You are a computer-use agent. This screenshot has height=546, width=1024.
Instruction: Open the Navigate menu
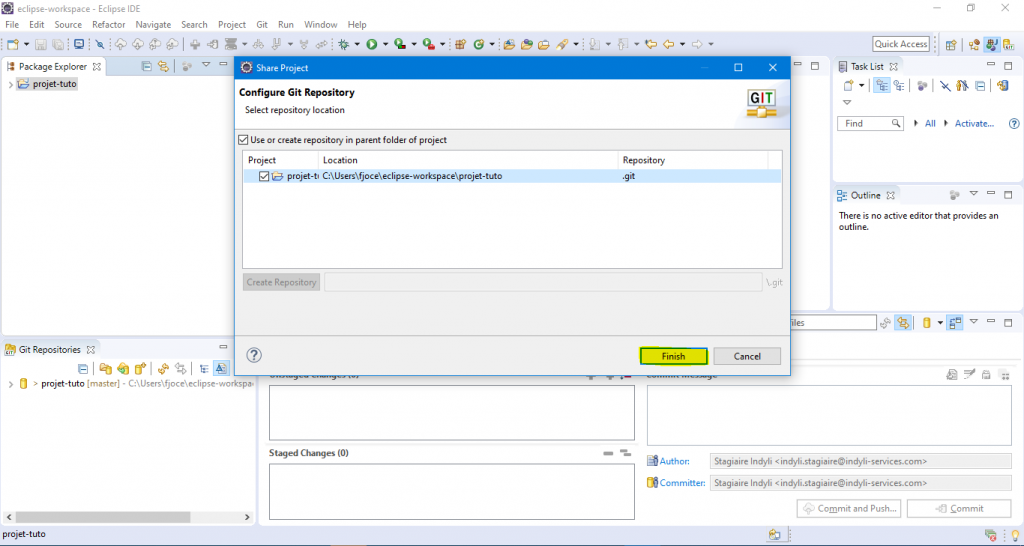point(153,25)
